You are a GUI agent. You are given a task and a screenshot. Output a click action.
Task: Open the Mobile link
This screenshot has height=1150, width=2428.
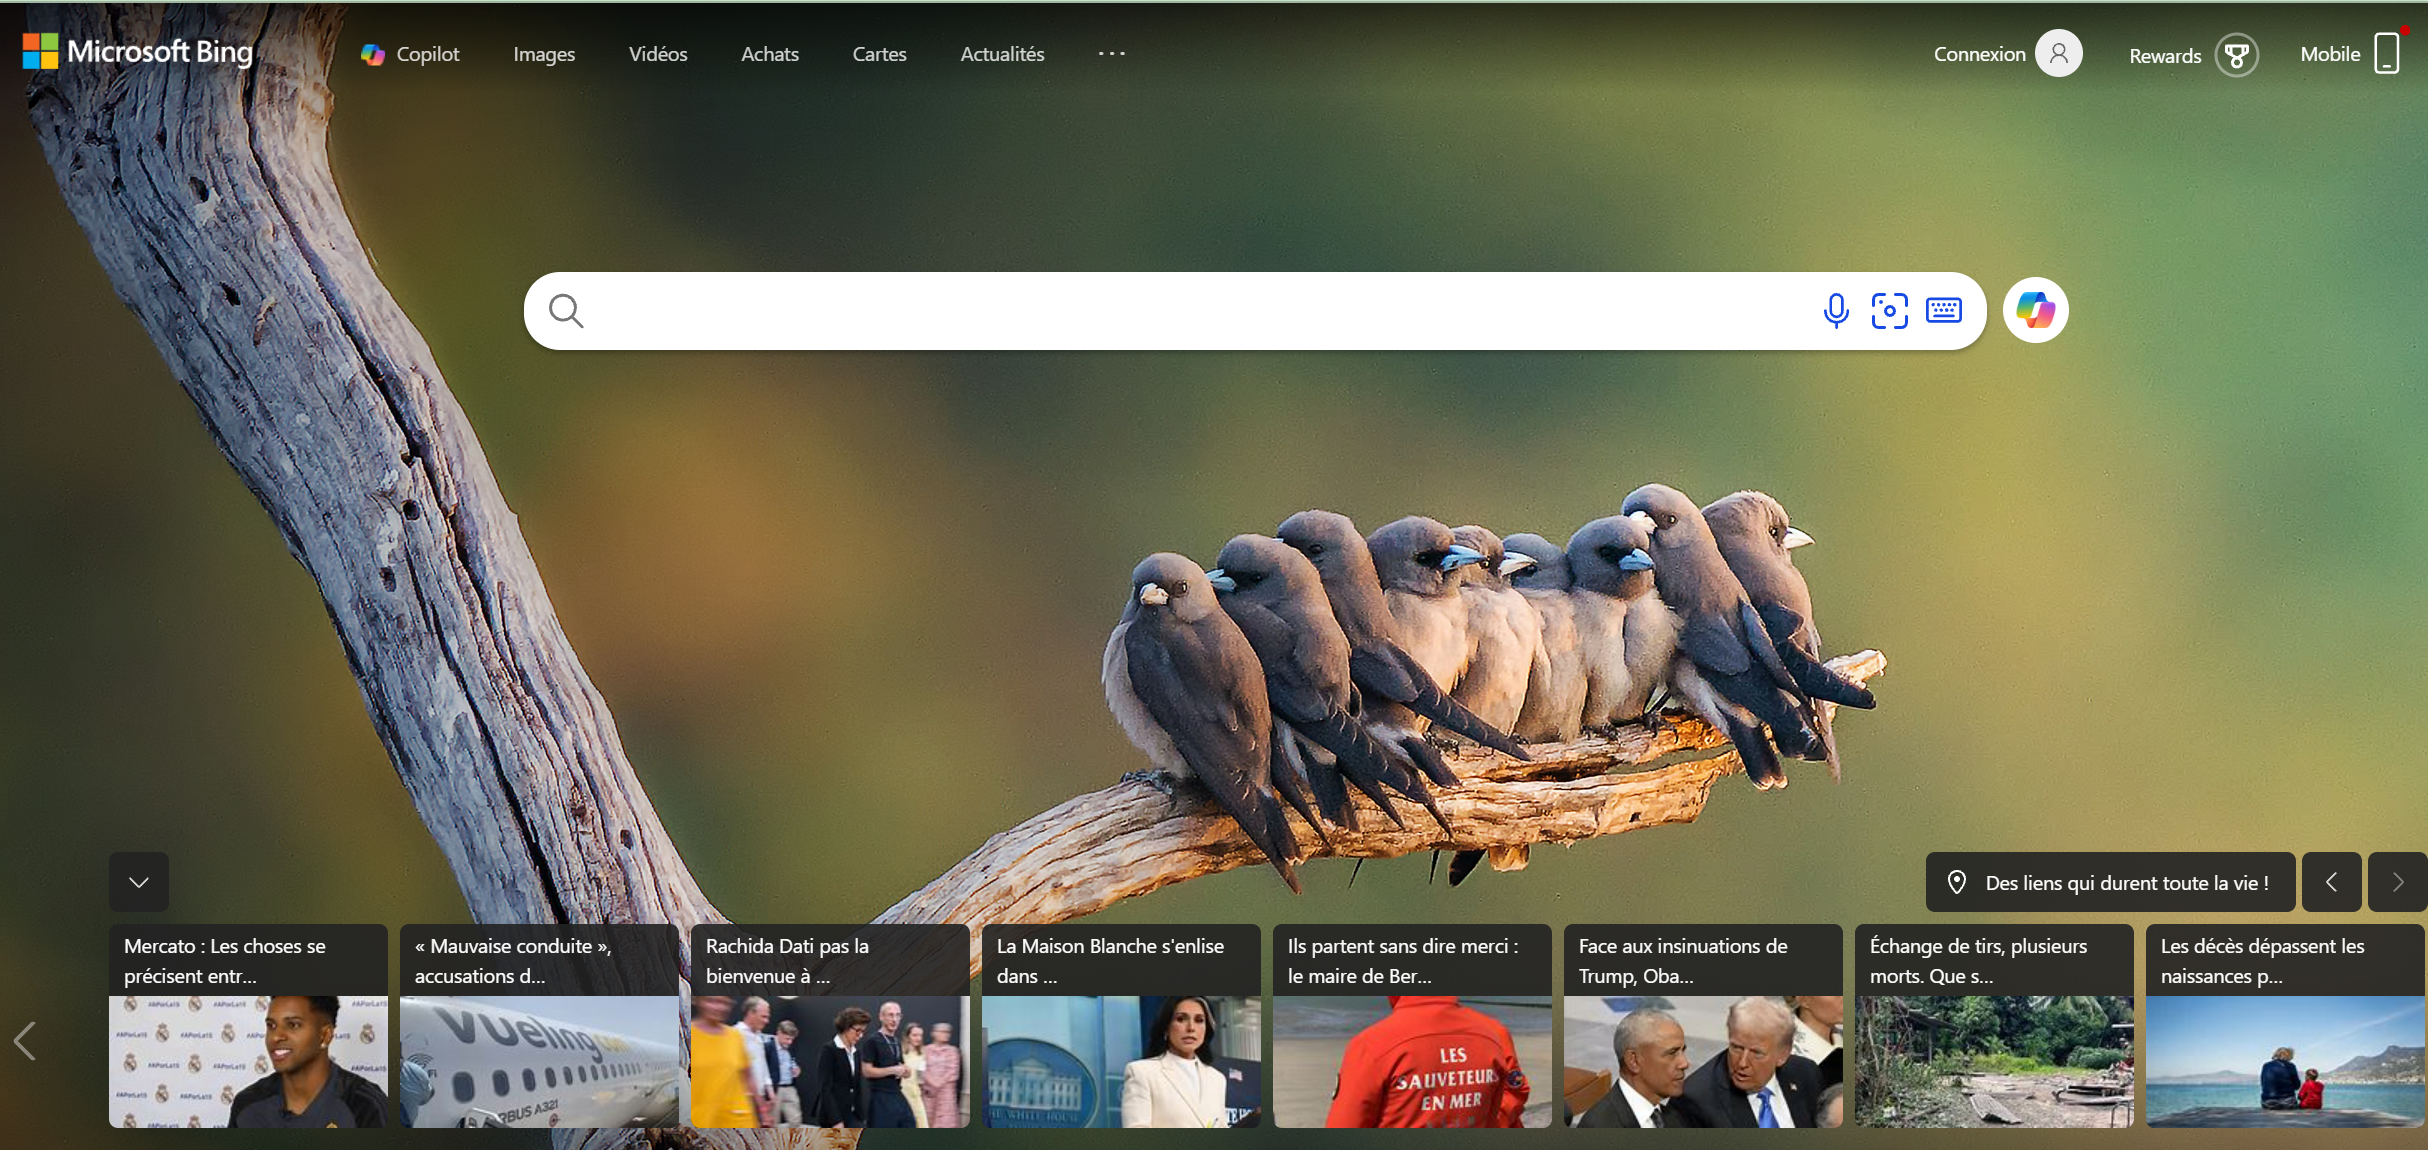[x=2330, y=54]
